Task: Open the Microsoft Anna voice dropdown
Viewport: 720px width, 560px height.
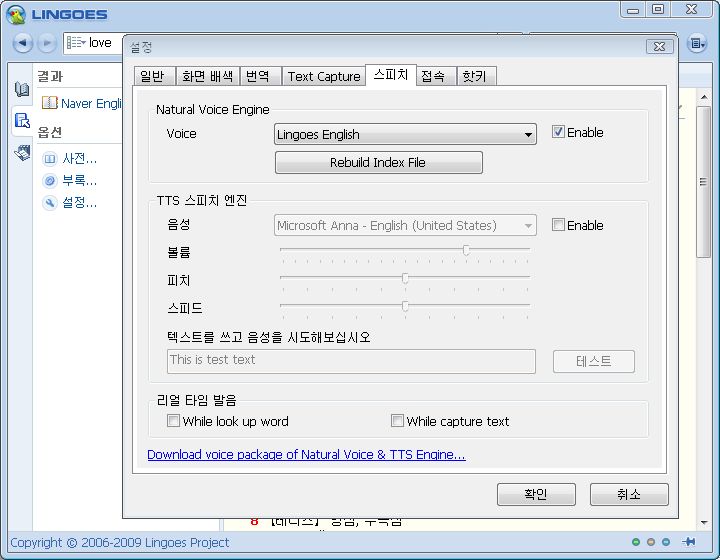Action: 405,225
